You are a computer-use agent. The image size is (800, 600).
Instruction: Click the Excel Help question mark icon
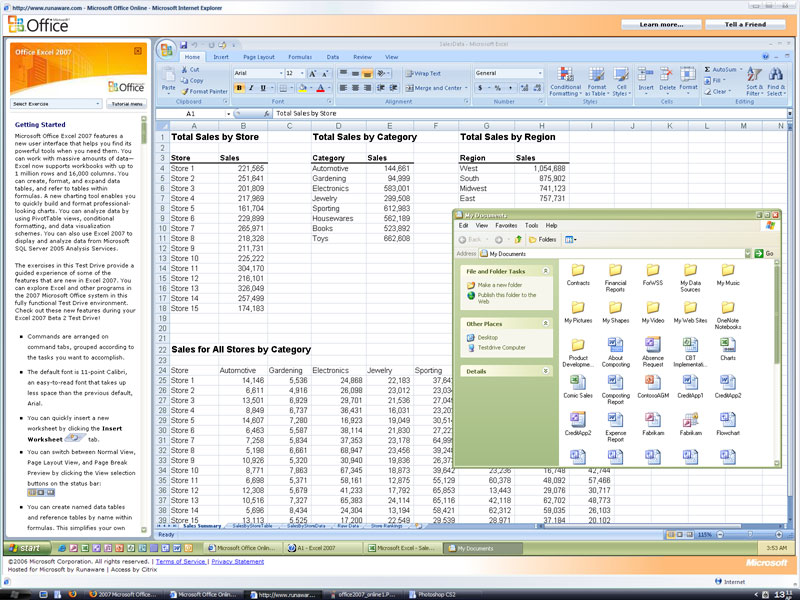click(765, 57)
